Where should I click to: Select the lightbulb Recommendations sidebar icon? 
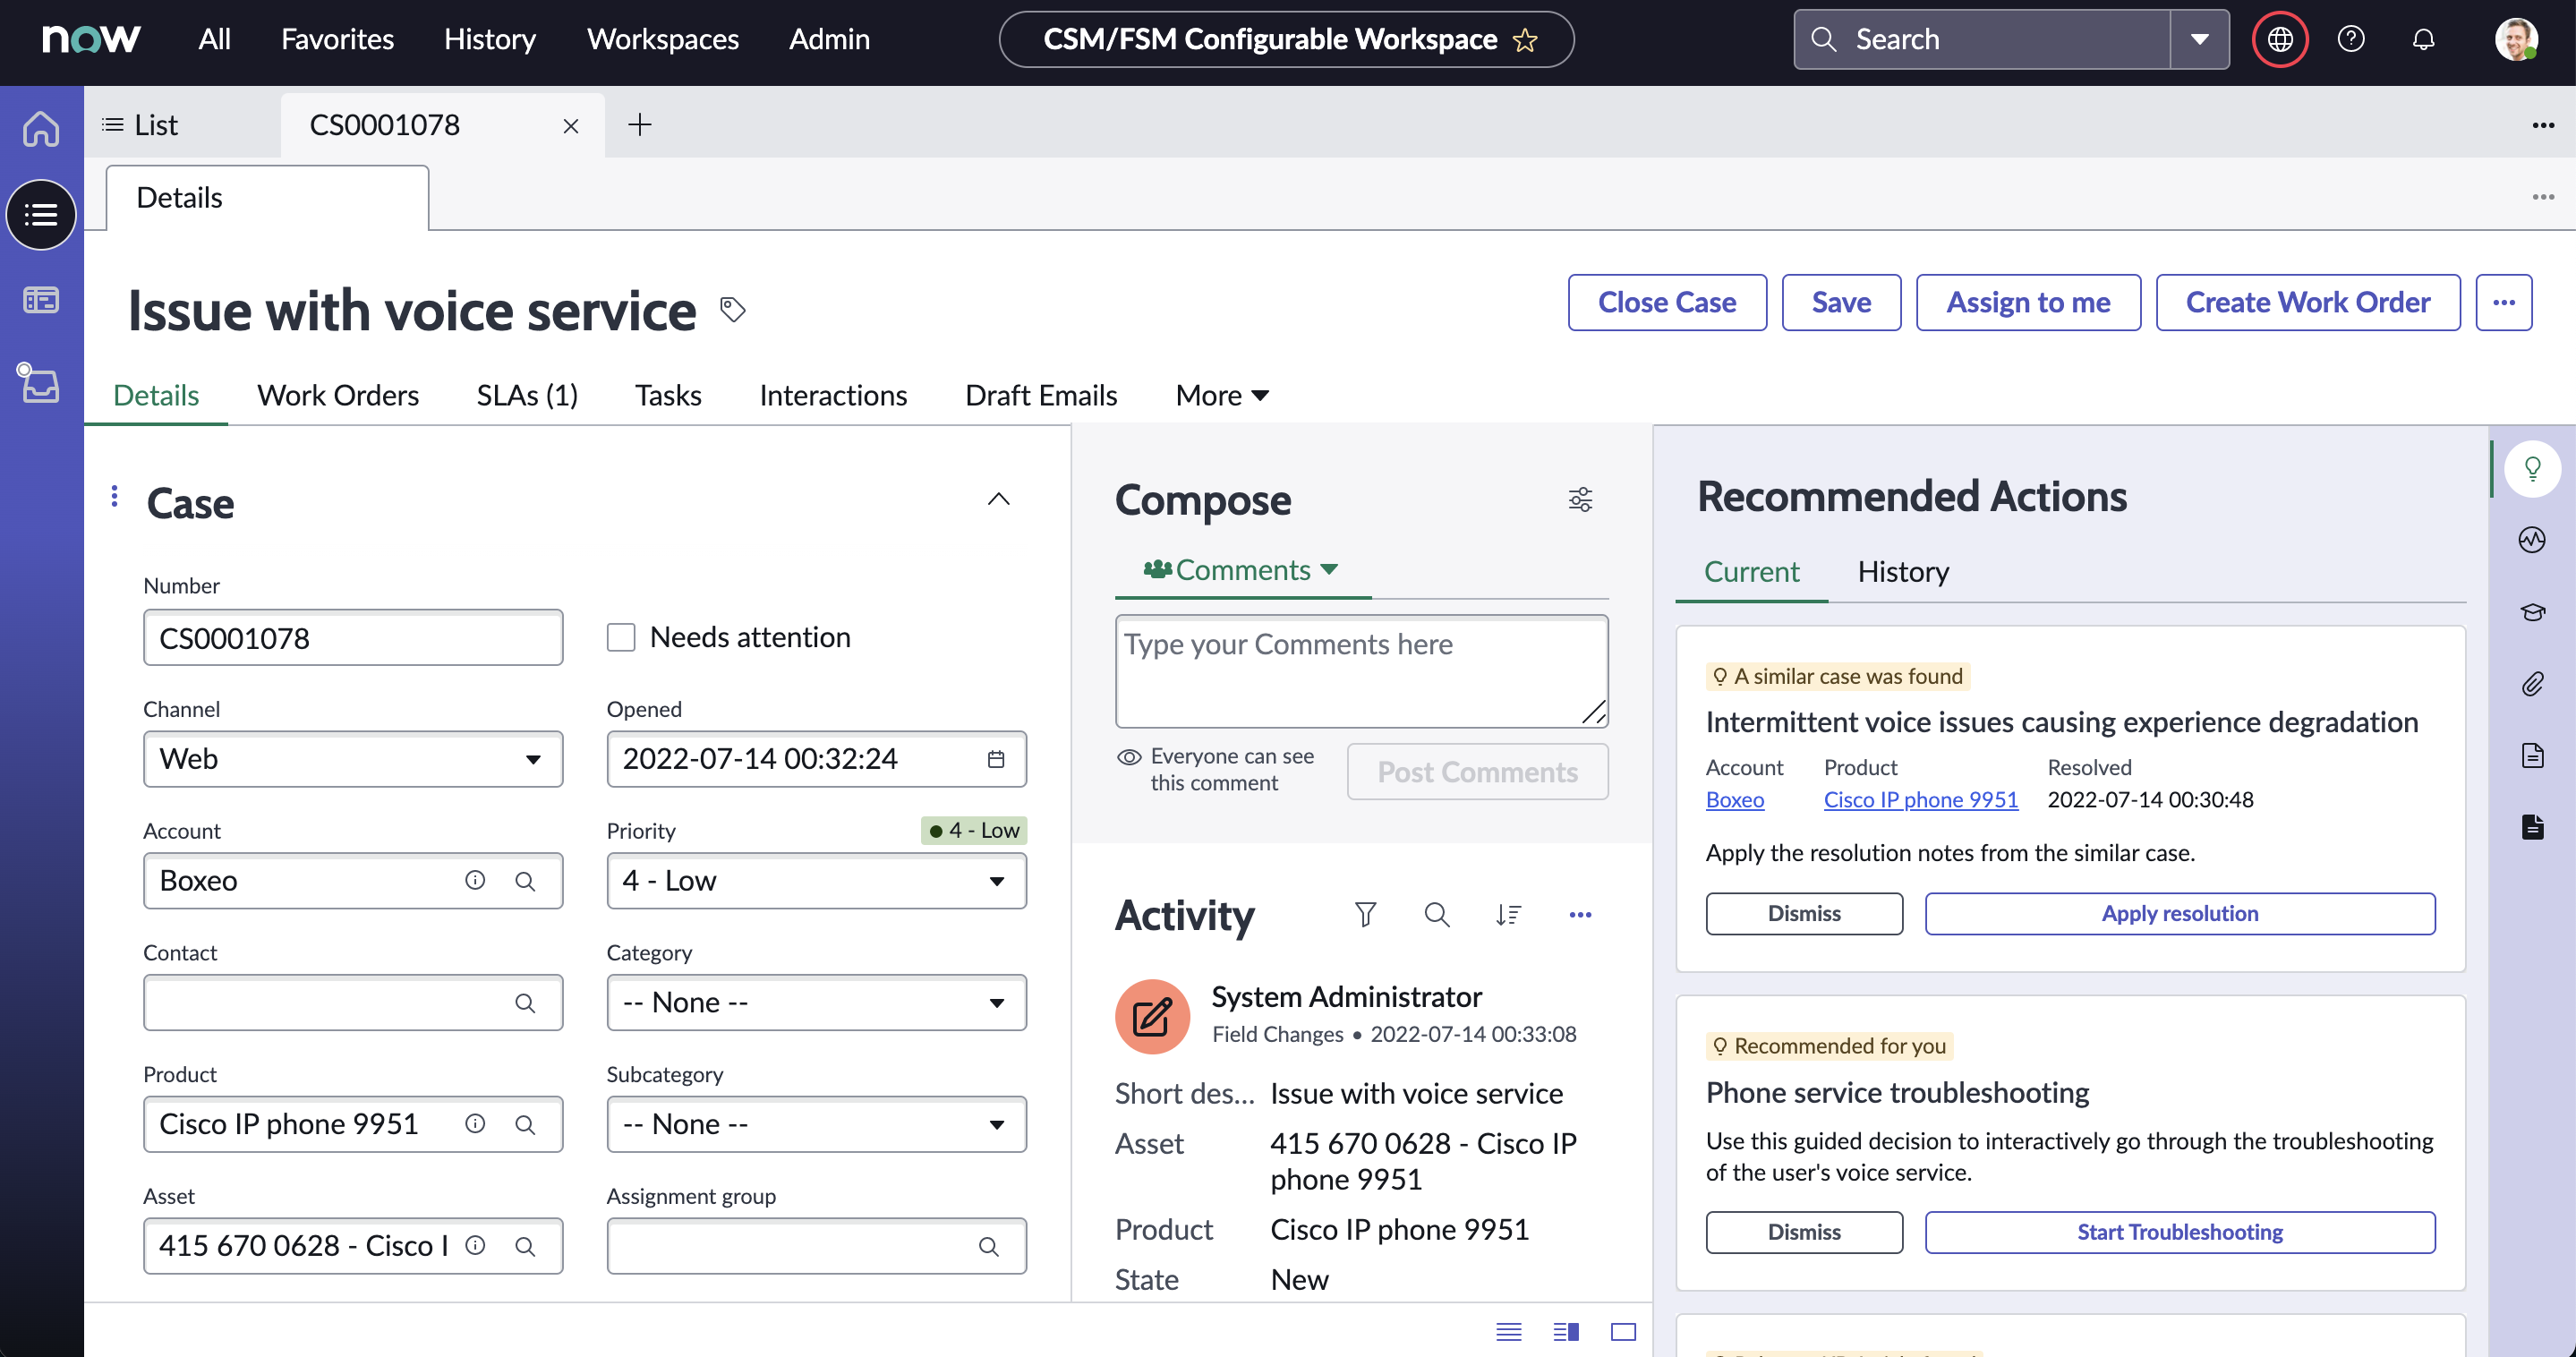point(2533,467)
